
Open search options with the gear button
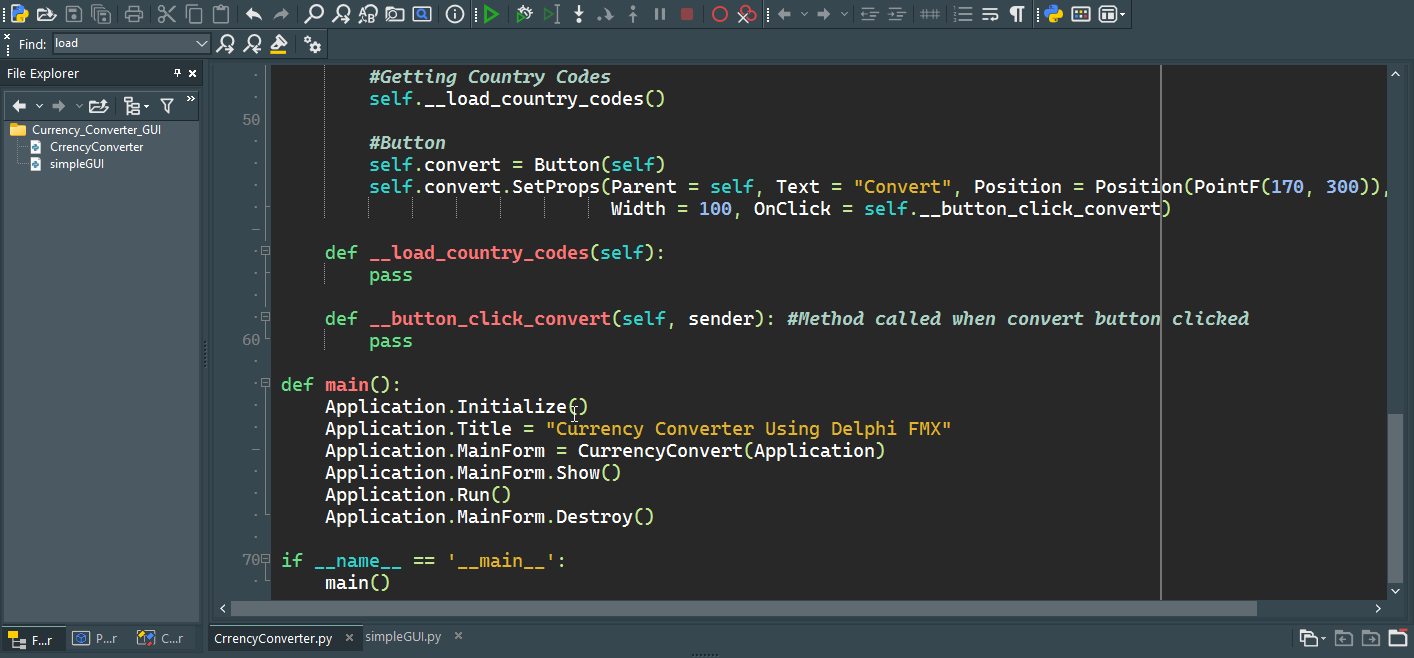[x=314, y=44]
